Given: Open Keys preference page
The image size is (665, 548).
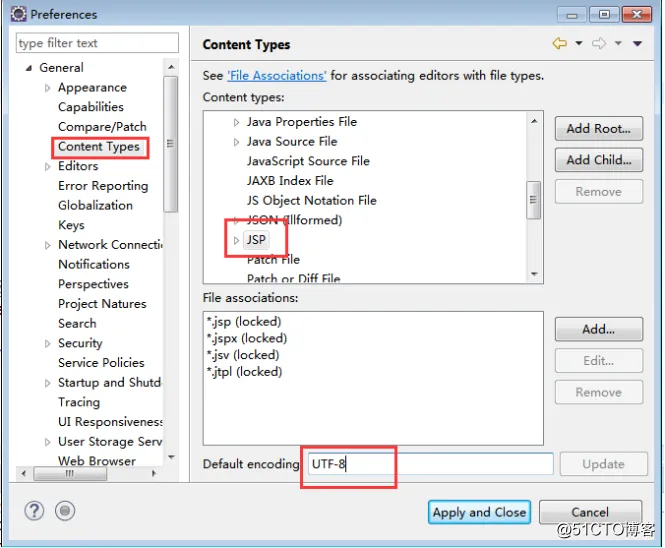Looking at the screenshot, I should tap(71, 225).
